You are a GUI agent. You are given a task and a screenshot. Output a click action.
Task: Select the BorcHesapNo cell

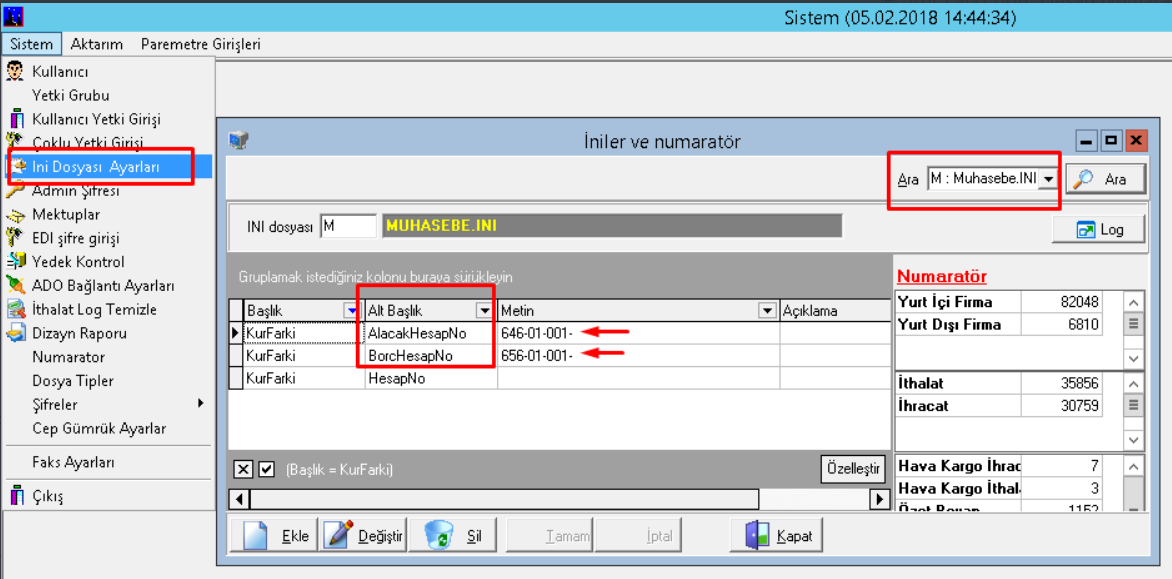click(x=431, y=356)
